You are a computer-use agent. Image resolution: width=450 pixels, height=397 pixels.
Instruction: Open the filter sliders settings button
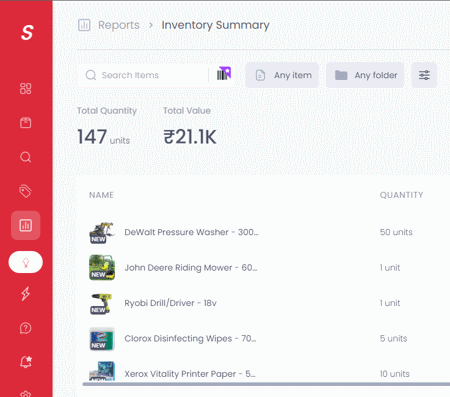click(x=424, y=75)
